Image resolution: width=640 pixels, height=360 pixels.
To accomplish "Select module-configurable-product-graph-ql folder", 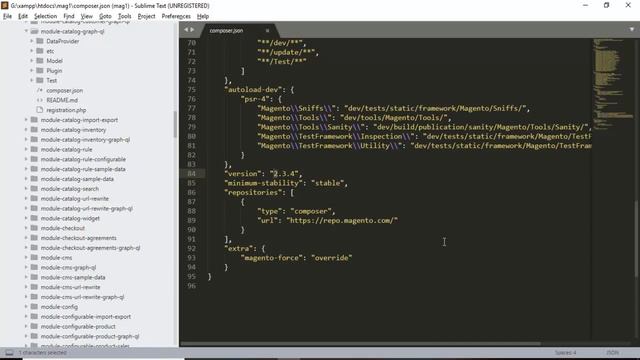I will point(90,336).
